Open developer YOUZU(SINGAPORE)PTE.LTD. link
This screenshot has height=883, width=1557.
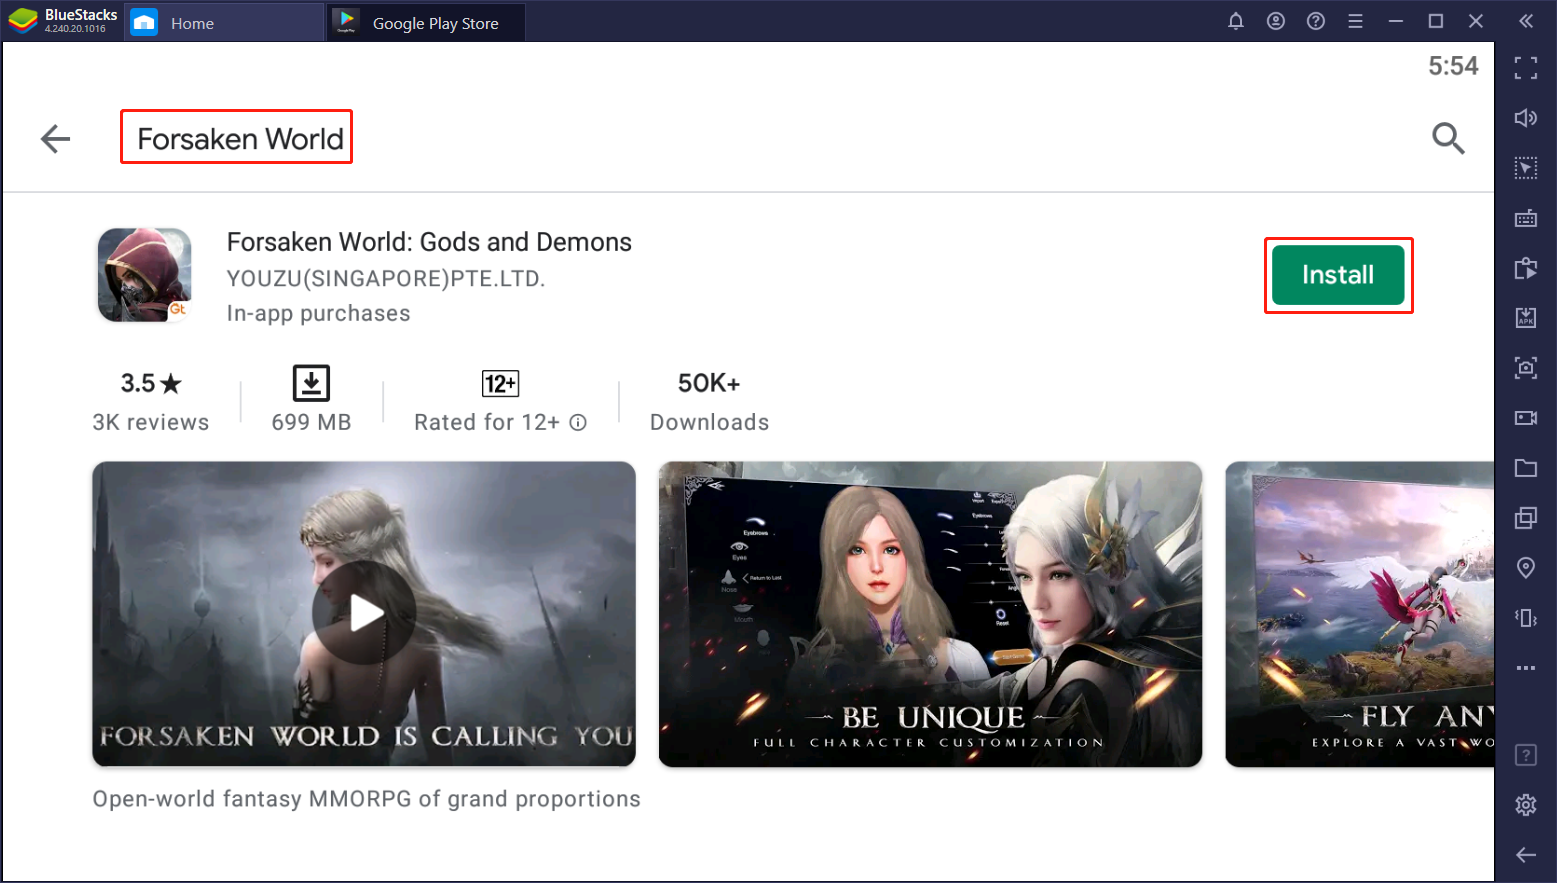click(386, 279)
